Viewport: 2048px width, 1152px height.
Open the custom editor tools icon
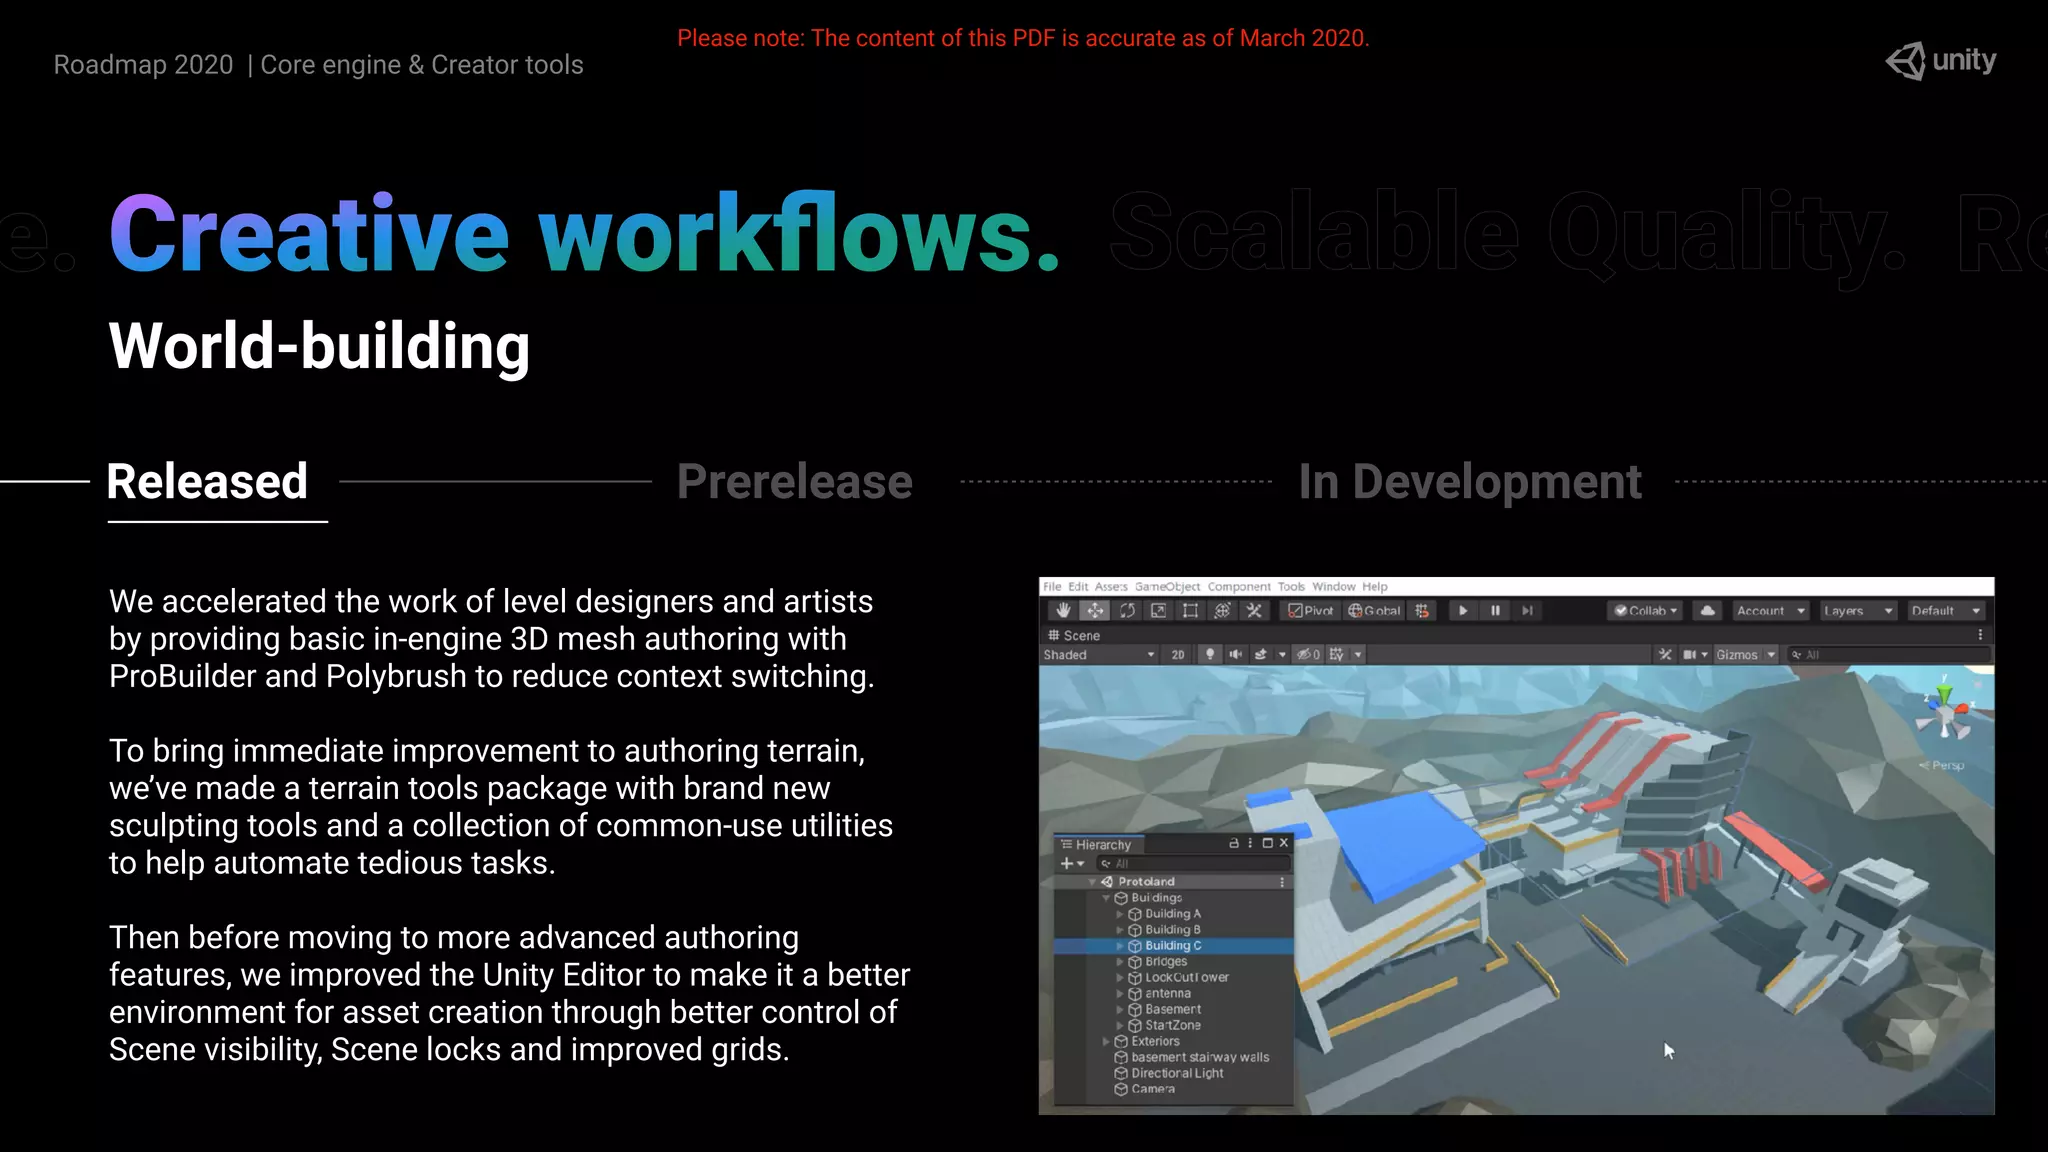tap(1254, 611)
